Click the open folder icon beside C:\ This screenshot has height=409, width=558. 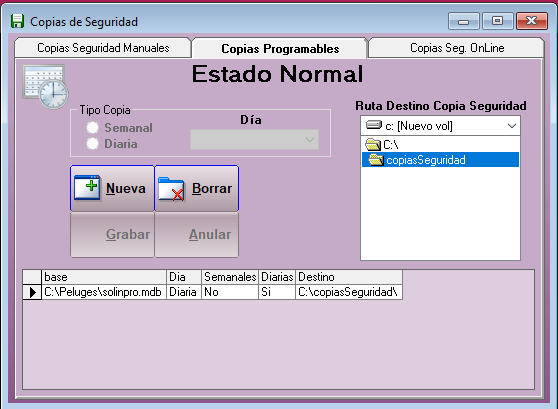coord(373,145)
